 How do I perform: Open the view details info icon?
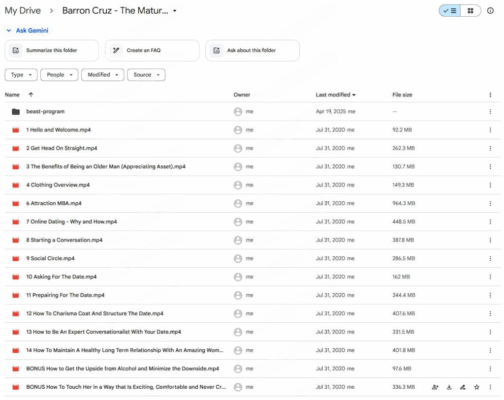490,11
